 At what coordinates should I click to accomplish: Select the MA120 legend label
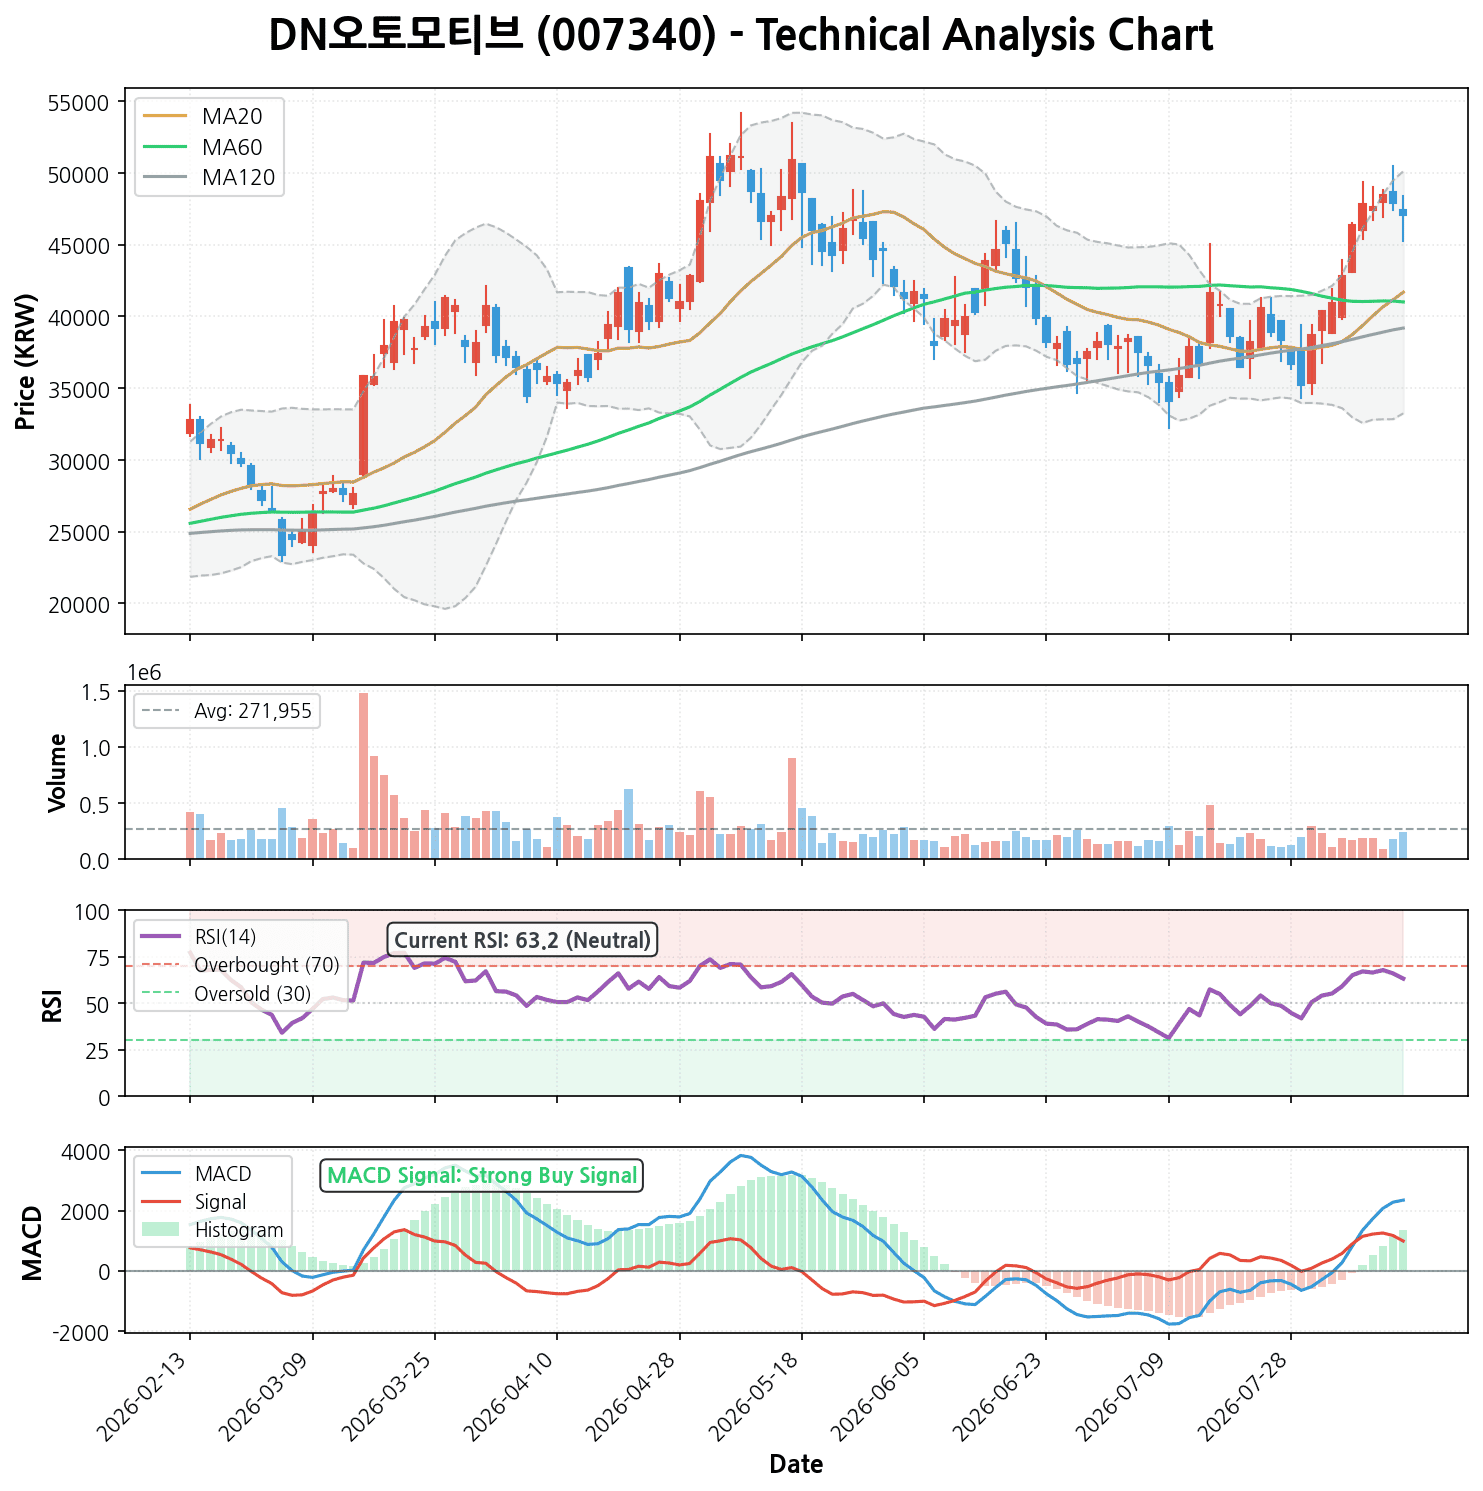coord(238,178)
